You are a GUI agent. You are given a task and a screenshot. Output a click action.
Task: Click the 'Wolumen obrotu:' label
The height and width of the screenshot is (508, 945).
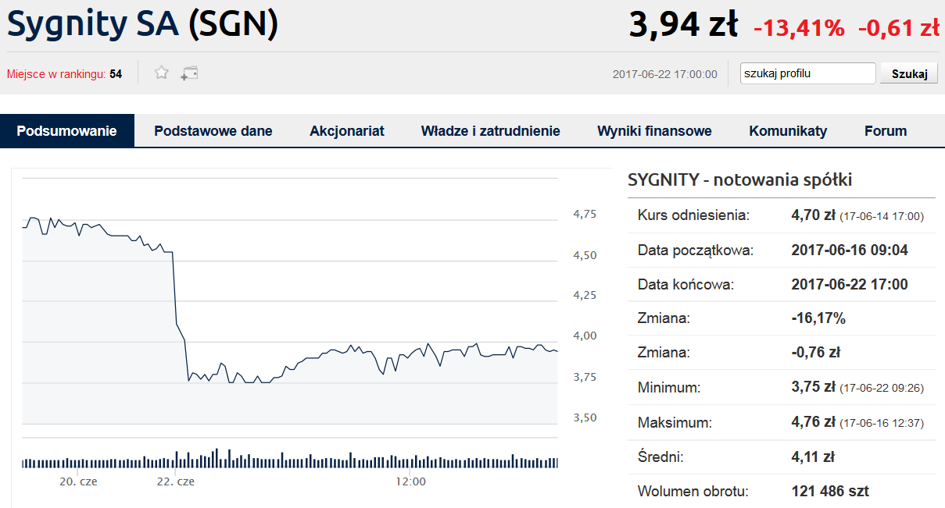[692, 491]
